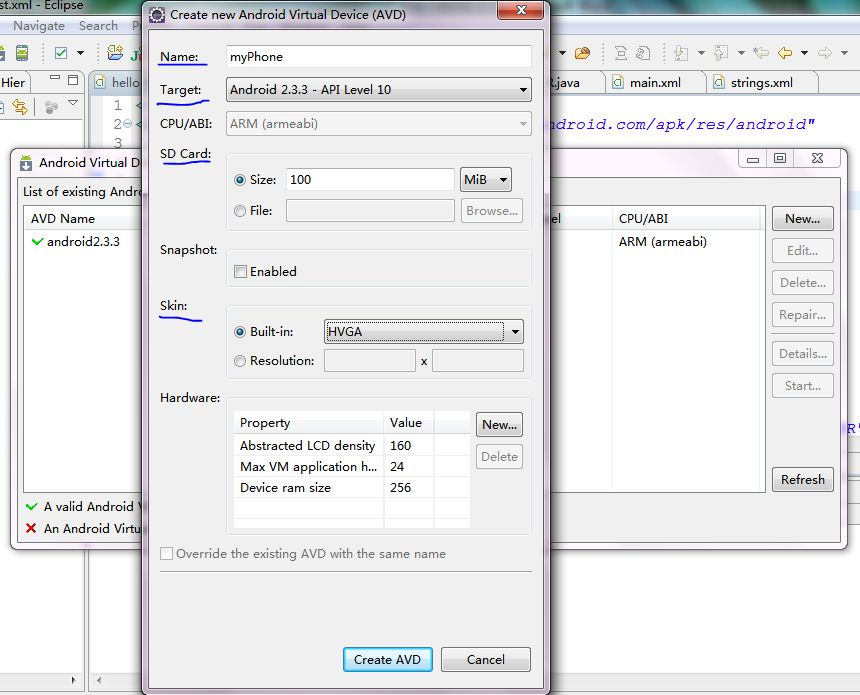Click the first Resolution width field
The image size is (860, 695).
[370, 361]
